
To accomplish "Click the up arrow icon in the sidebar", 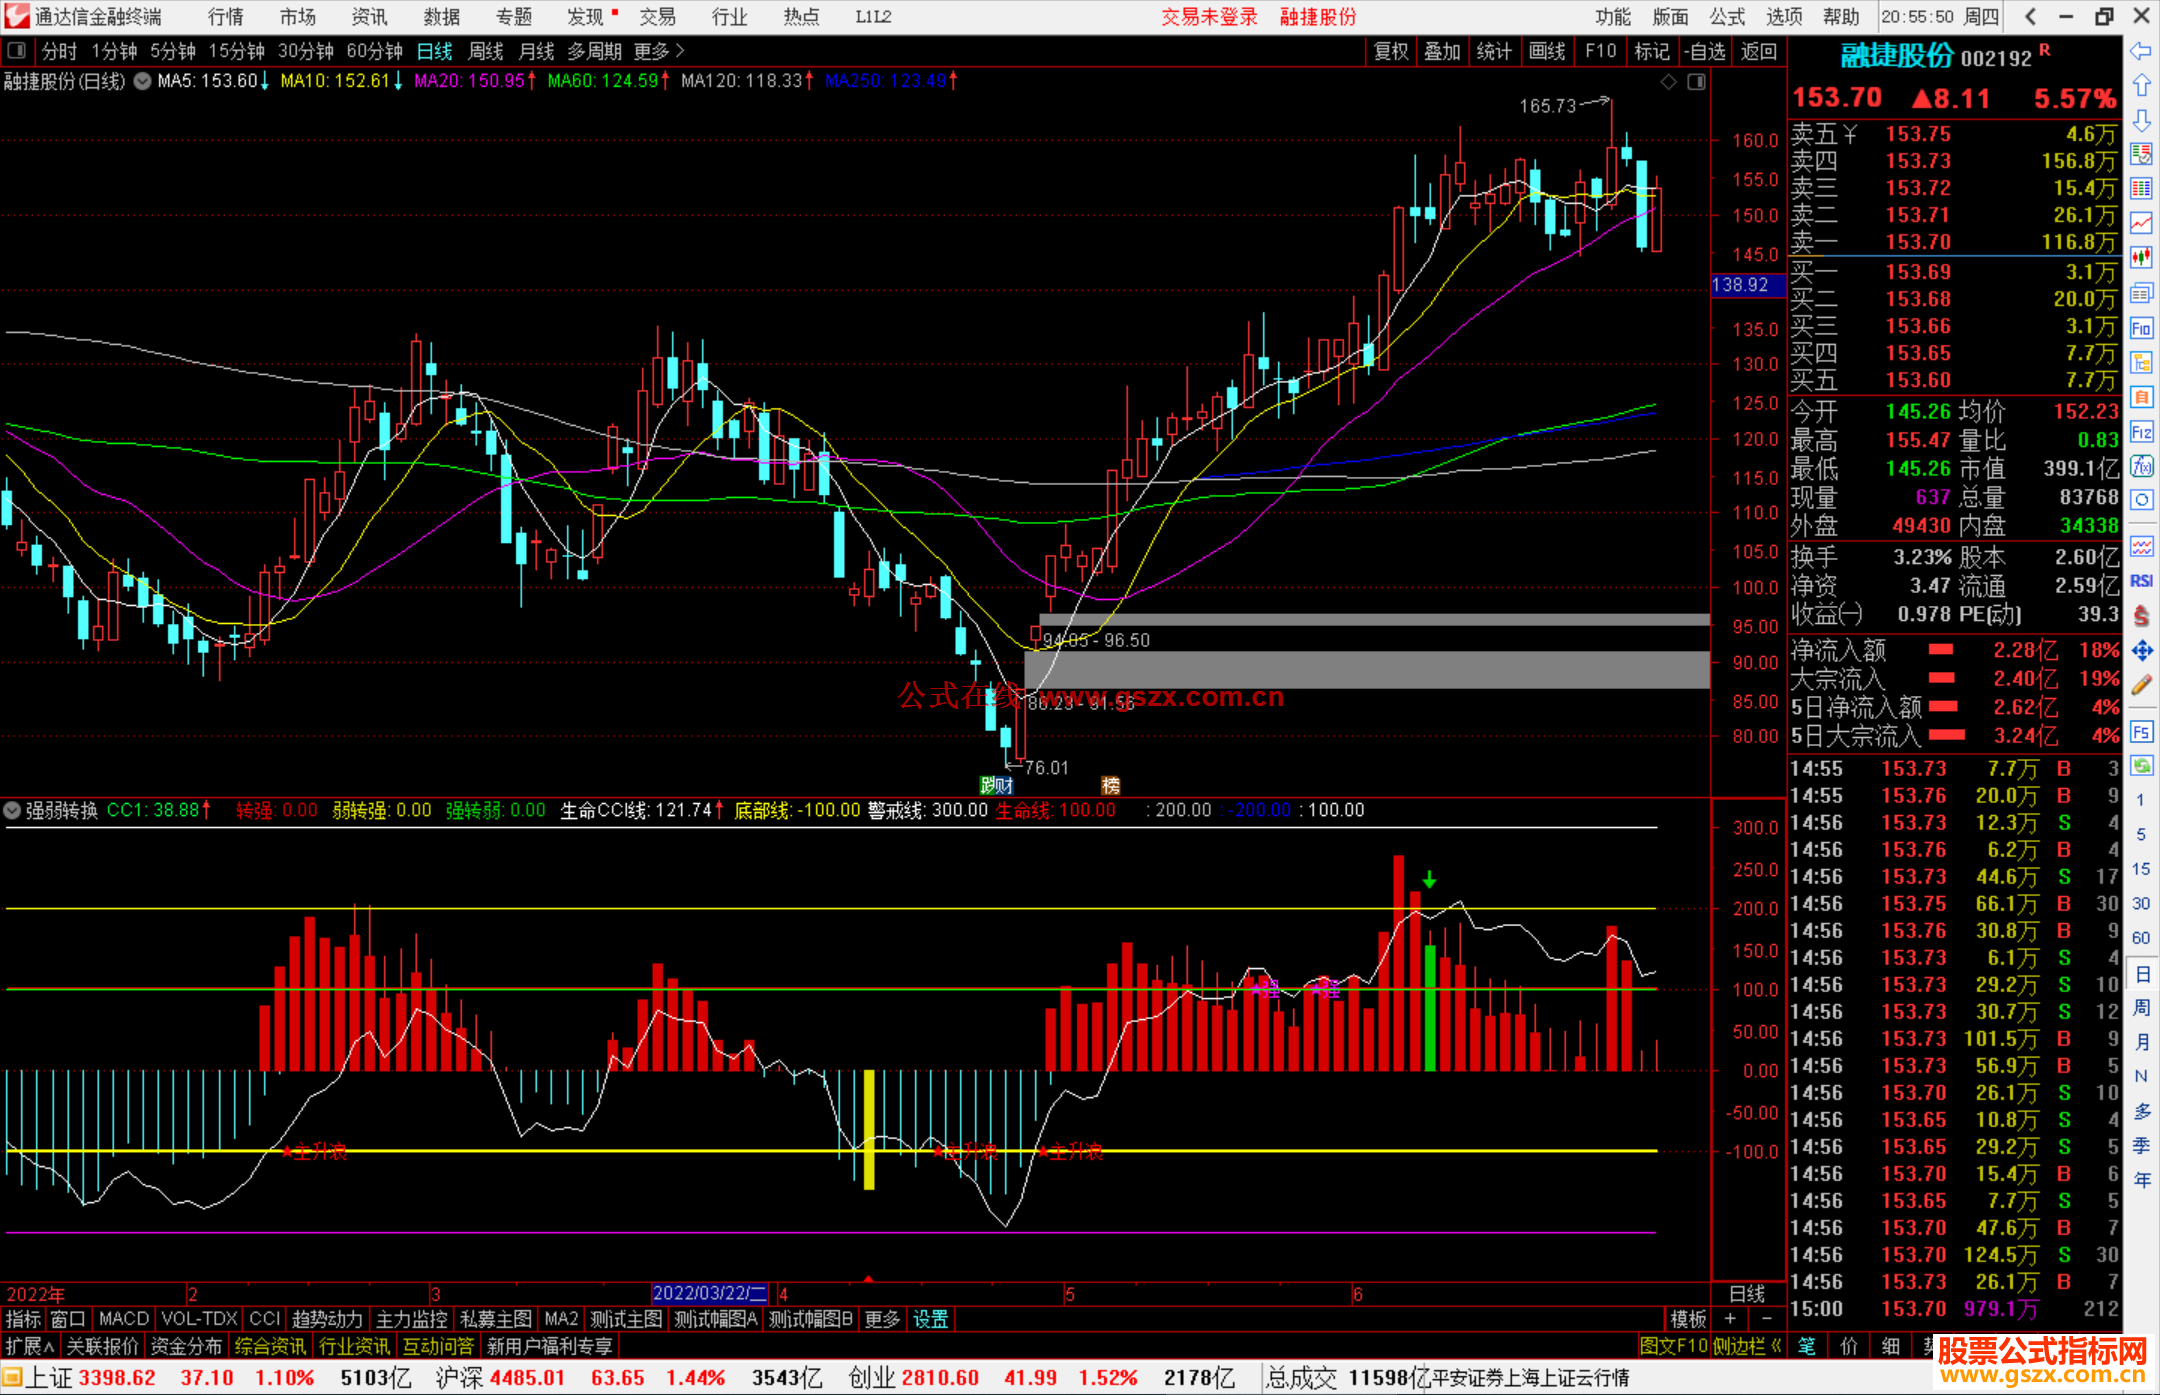I will pyautogui.click(x=2141, y=86).
